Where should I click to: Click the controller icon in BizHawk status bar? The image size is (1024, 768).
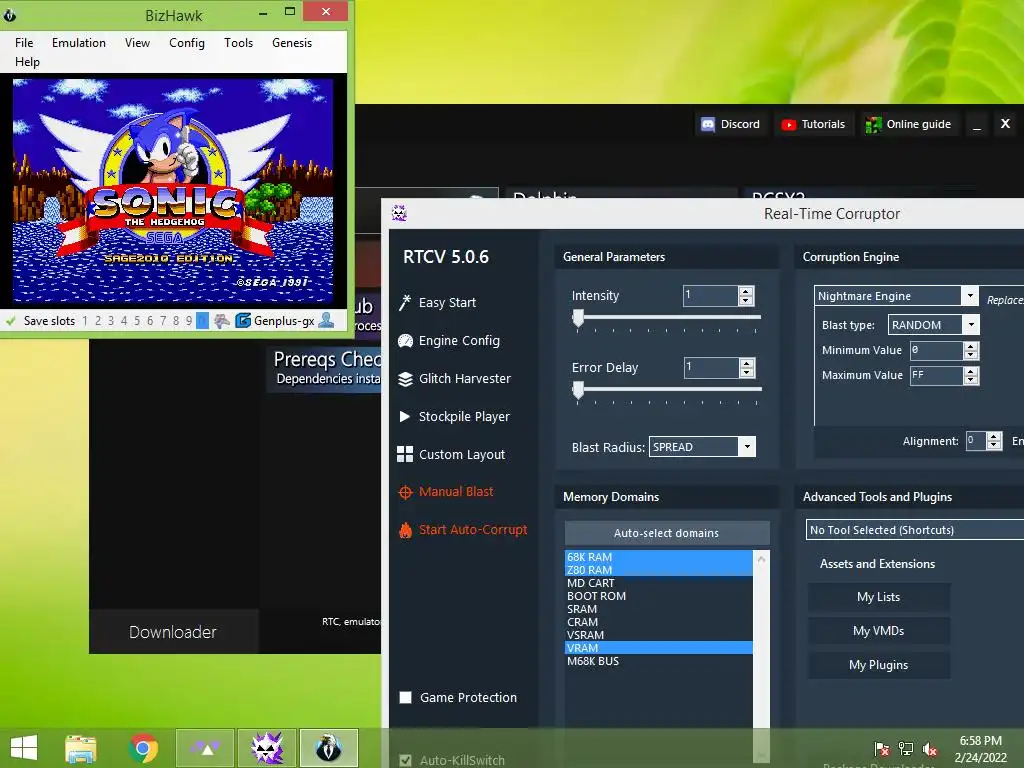(x=222, y=321)
